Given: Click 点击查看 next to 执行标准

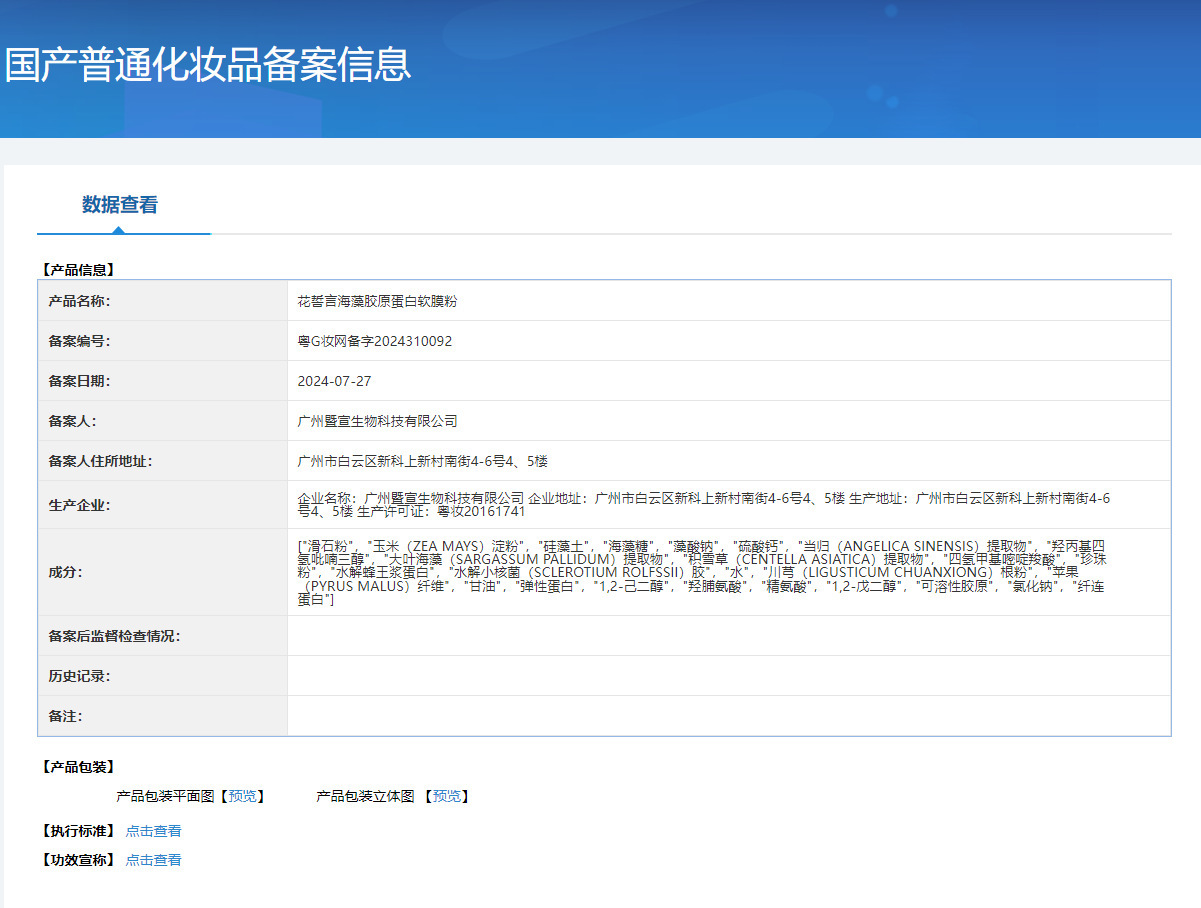Looking at the screenshot, I should click(x=153, y=831).
